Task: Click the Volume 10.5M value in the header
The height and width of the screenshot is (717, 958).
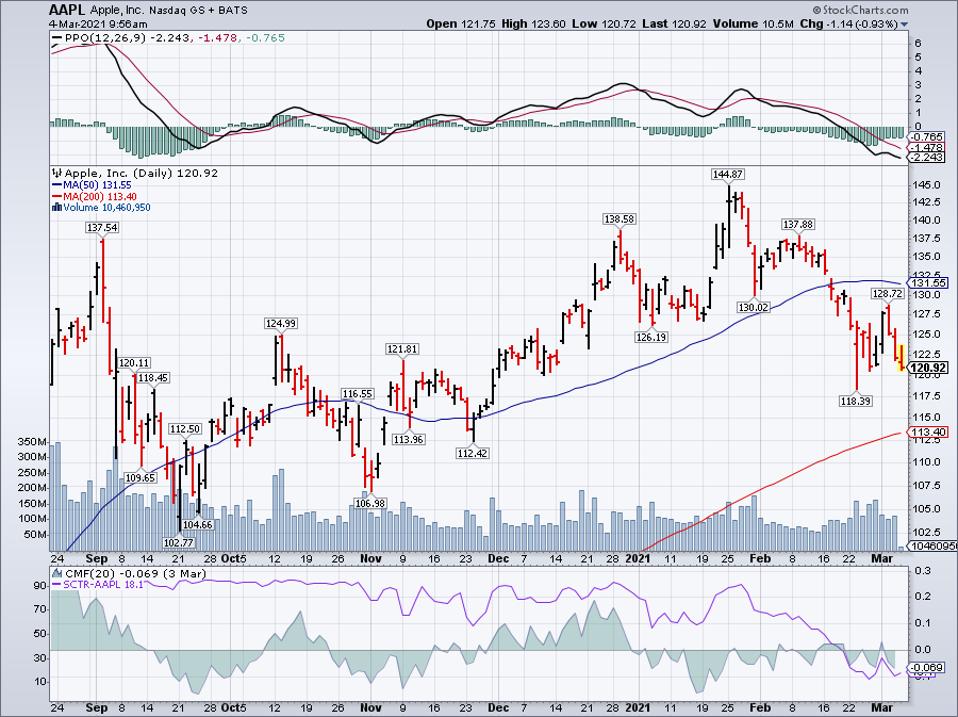Action: (753, 24)
